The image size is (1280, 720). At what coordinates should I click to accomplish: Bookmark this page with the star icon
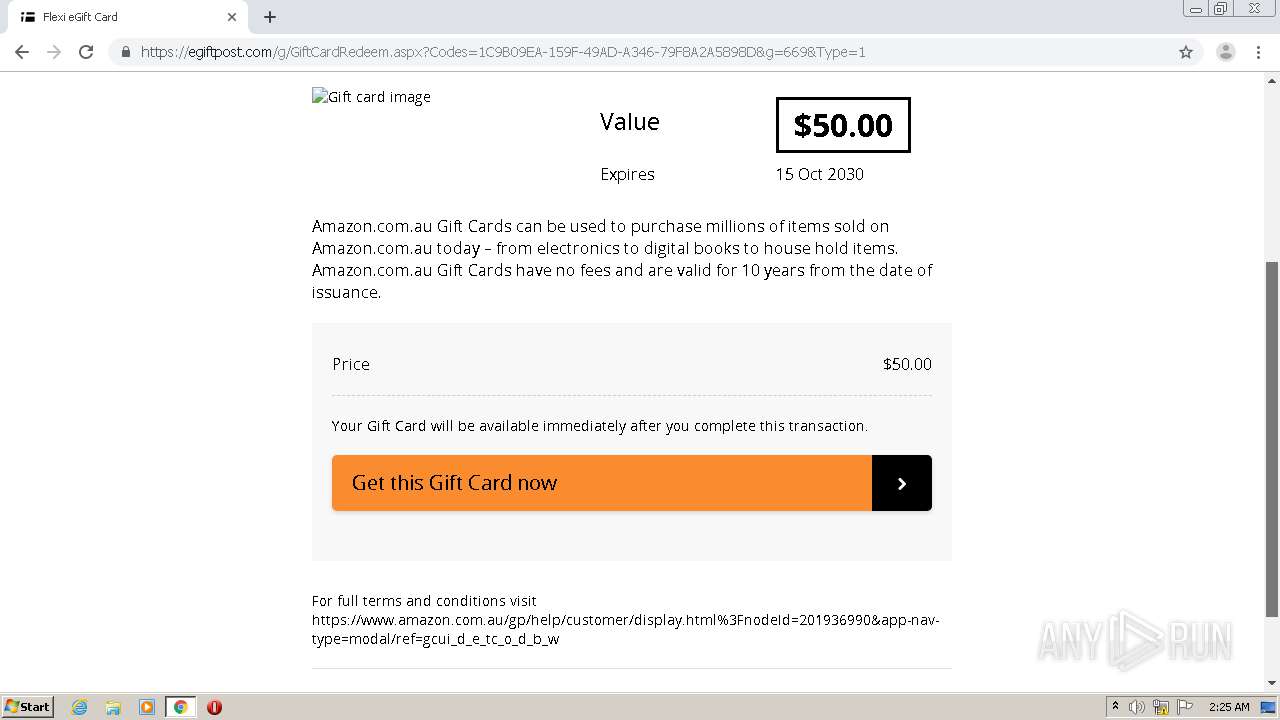tap(1186, 52)
